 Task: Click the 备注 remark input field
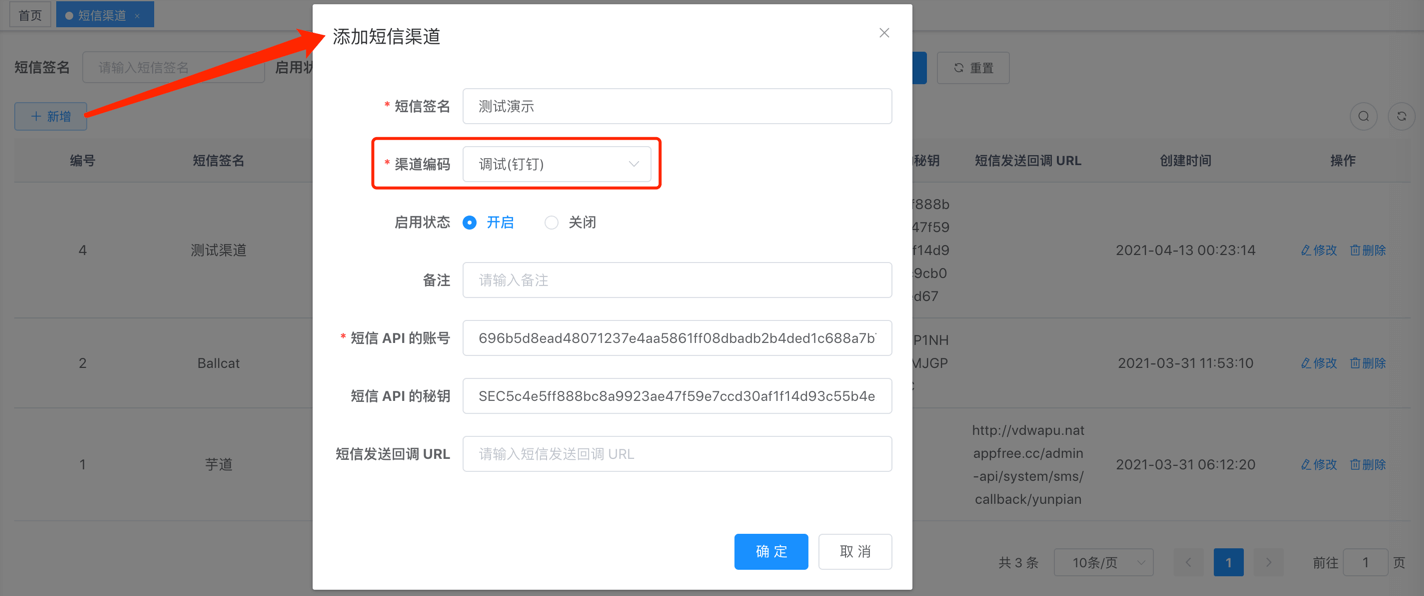pyautogui.click(x=677, y=280)
